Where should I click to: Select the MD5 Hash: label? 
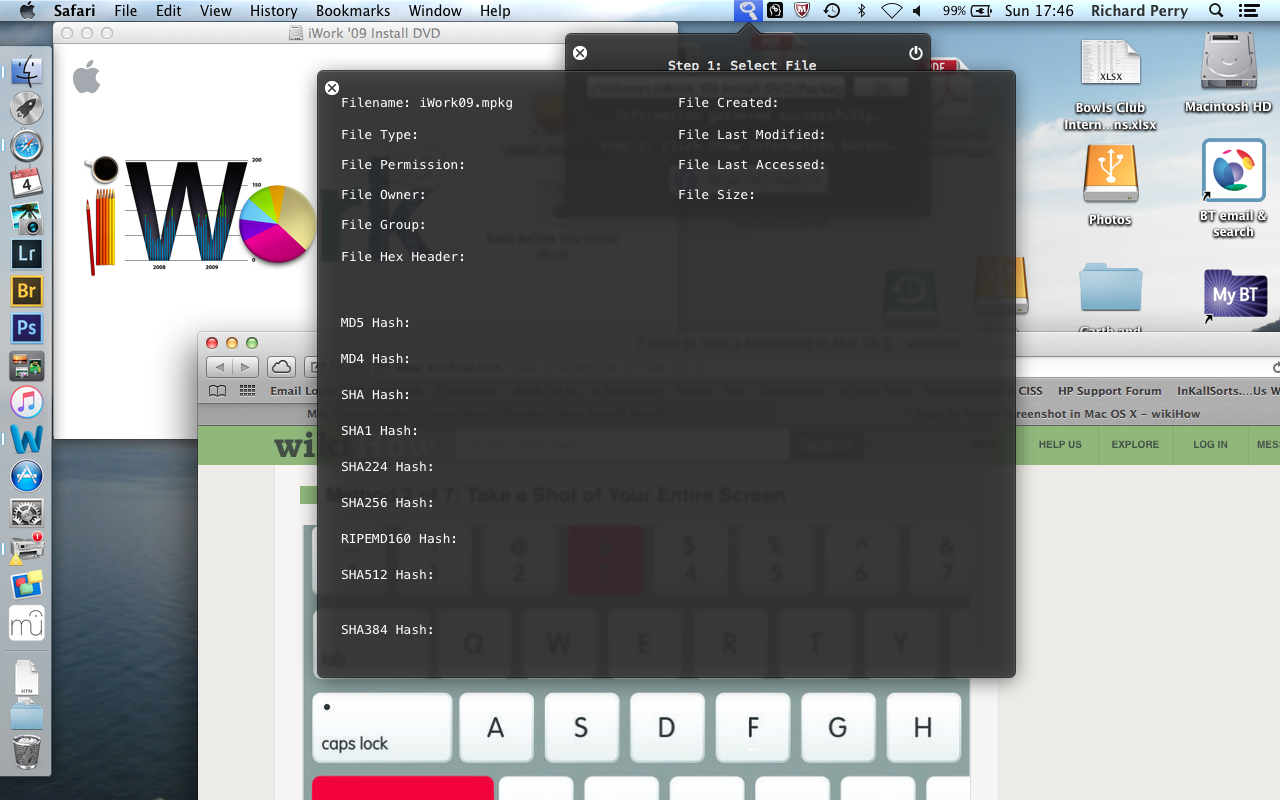point(376,323)
